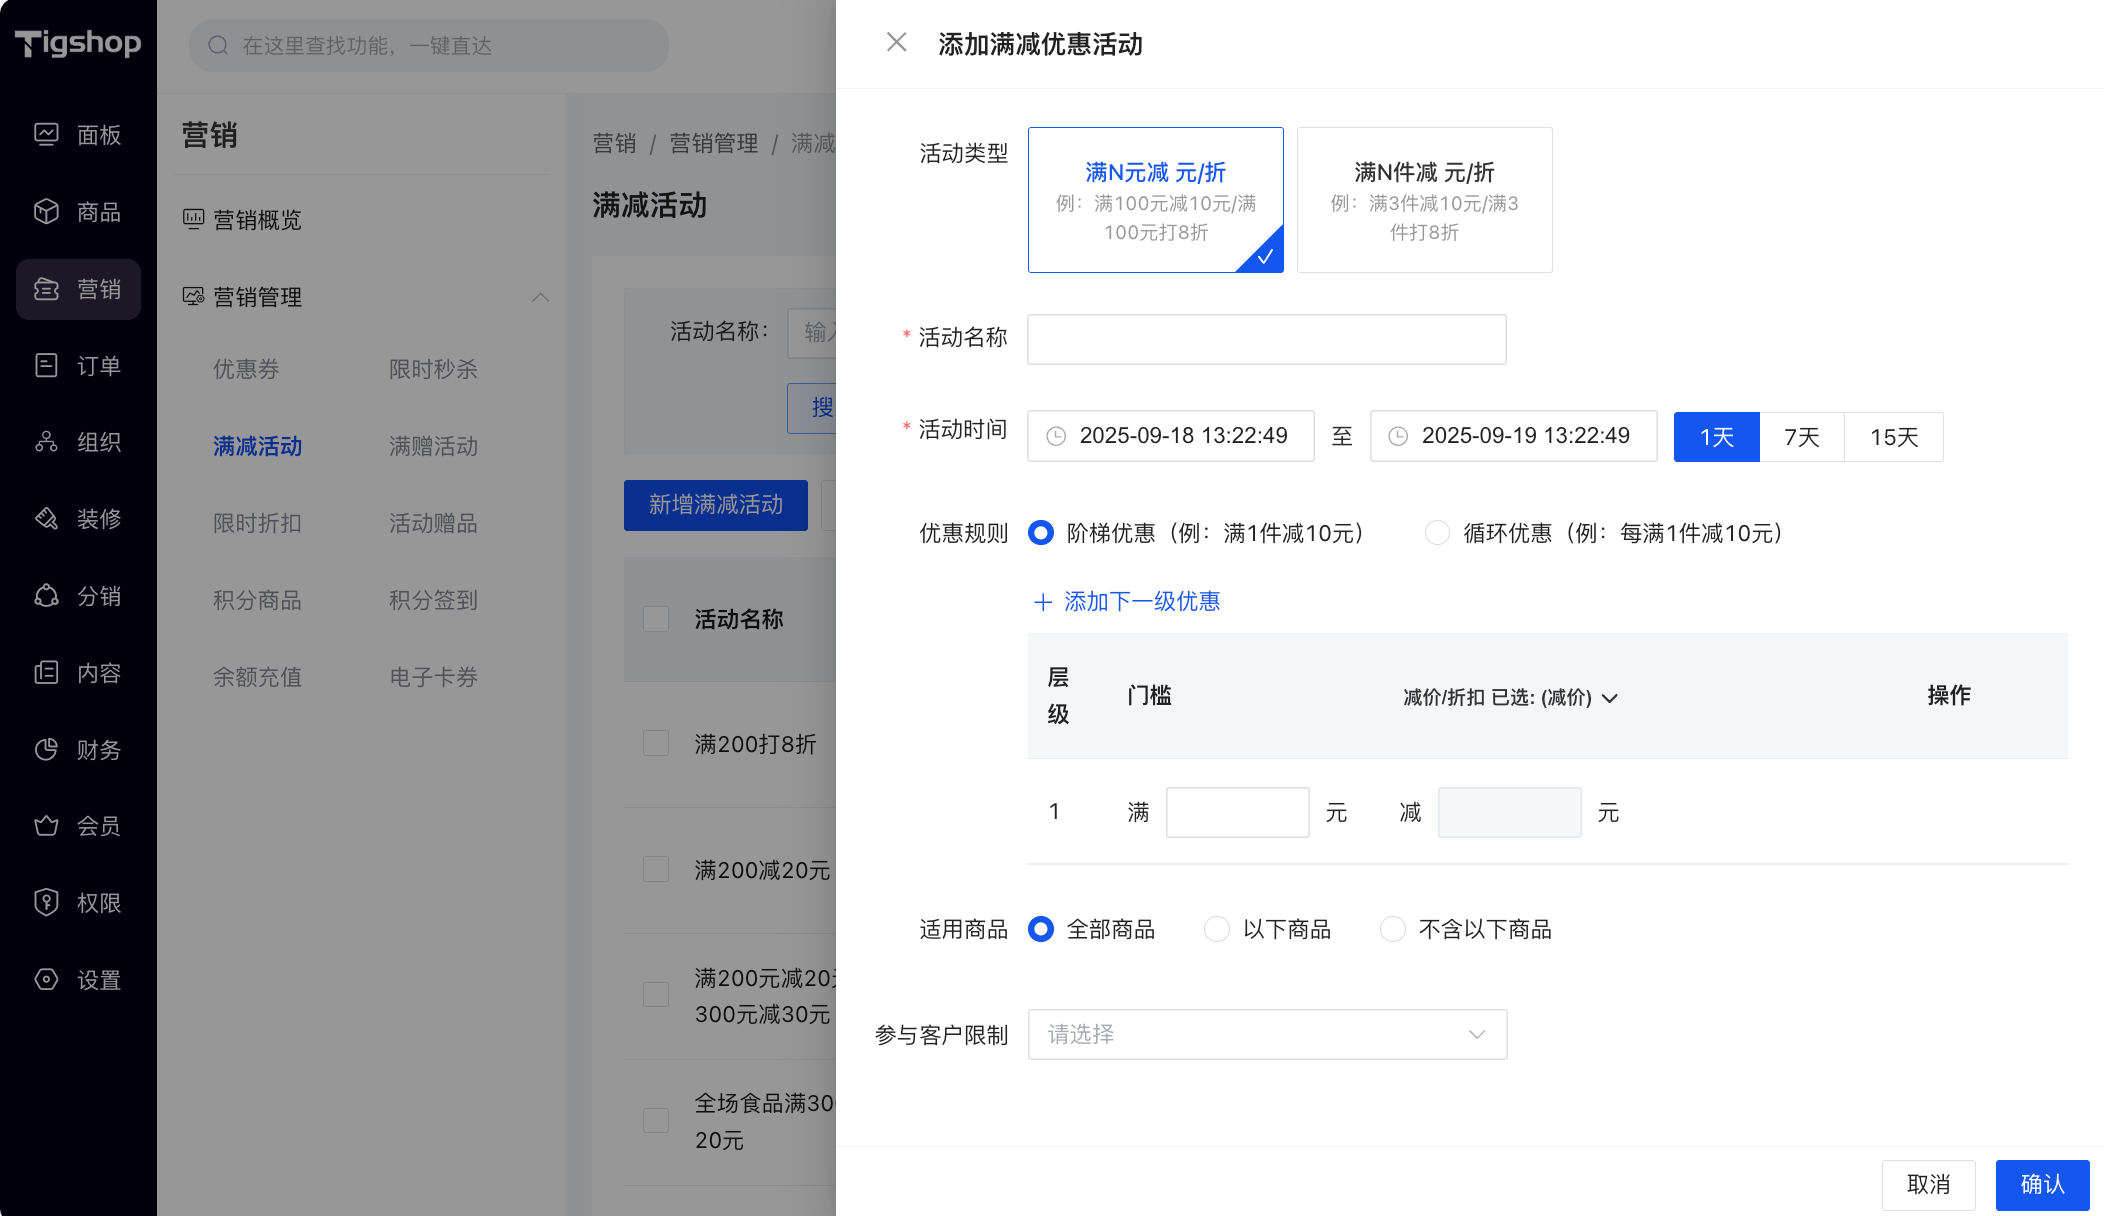
Task: Close the 添加满减优惠活动 drawer with X
Action: click(896, 42)
